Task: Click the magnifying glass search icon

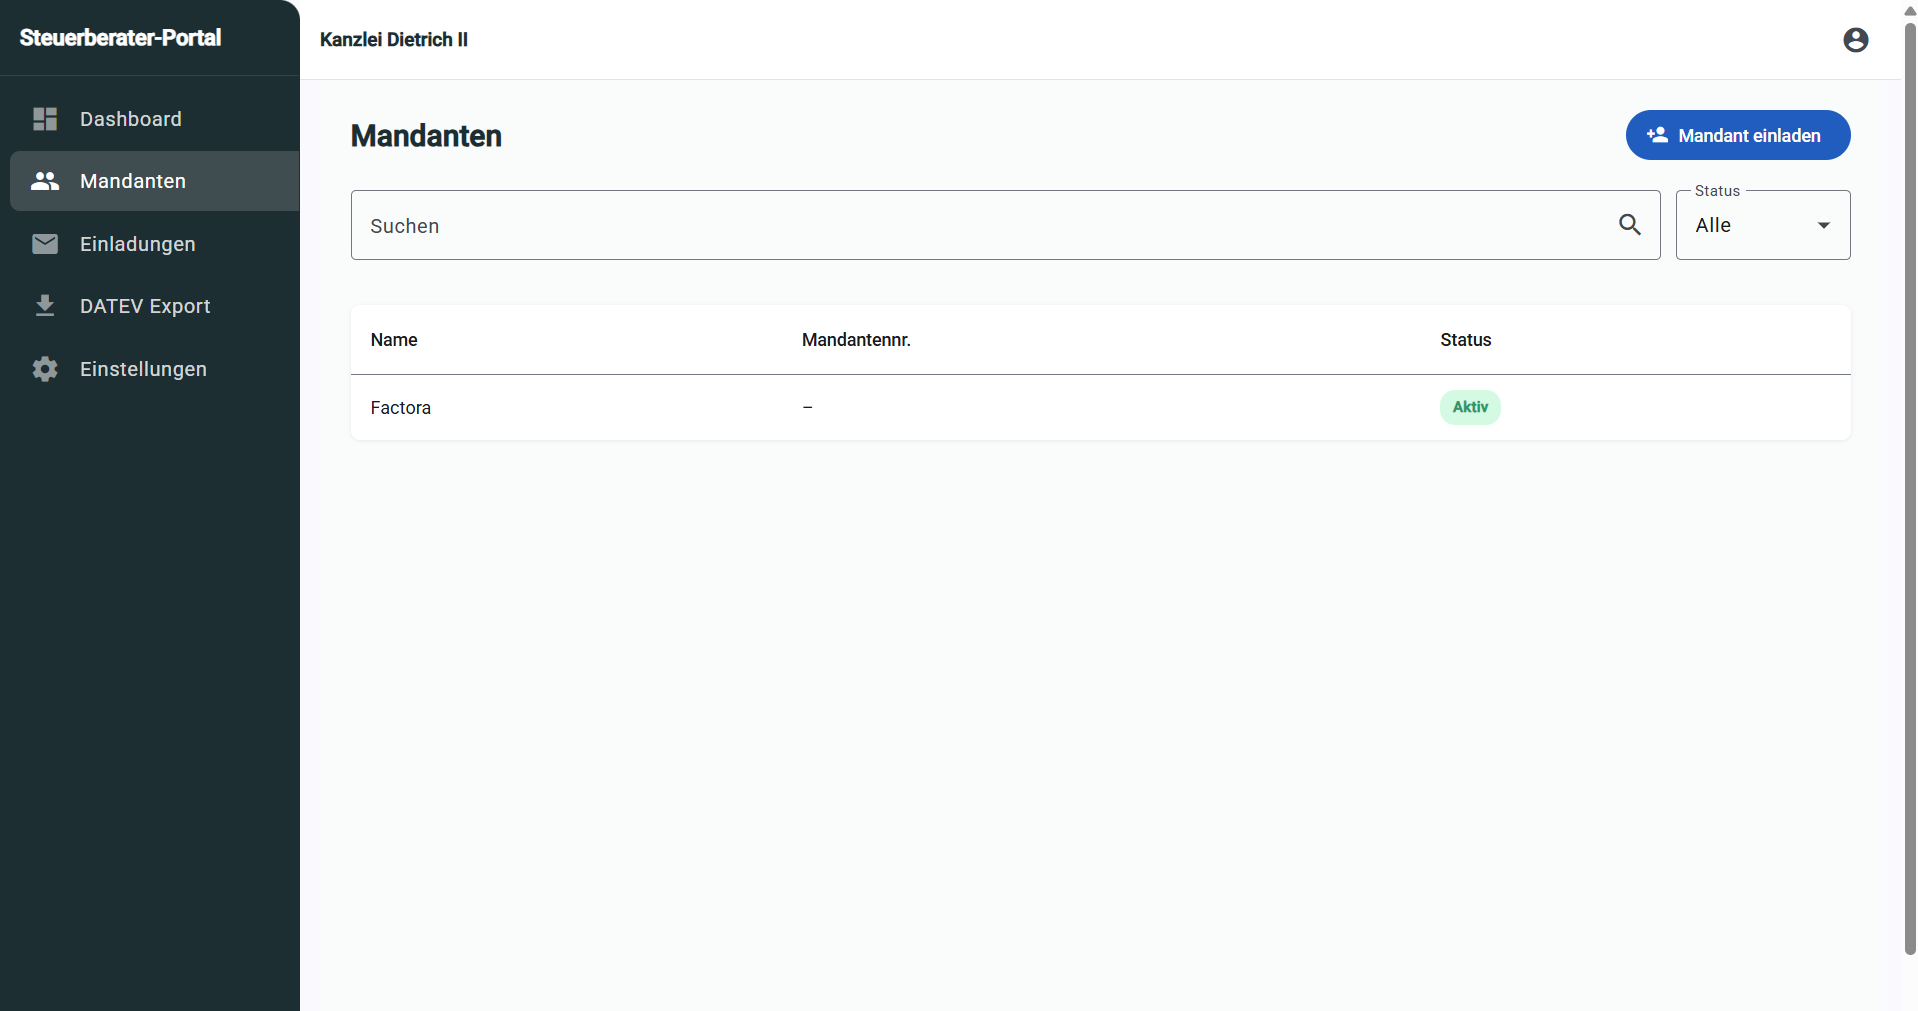Action: tap(1629, 225)
